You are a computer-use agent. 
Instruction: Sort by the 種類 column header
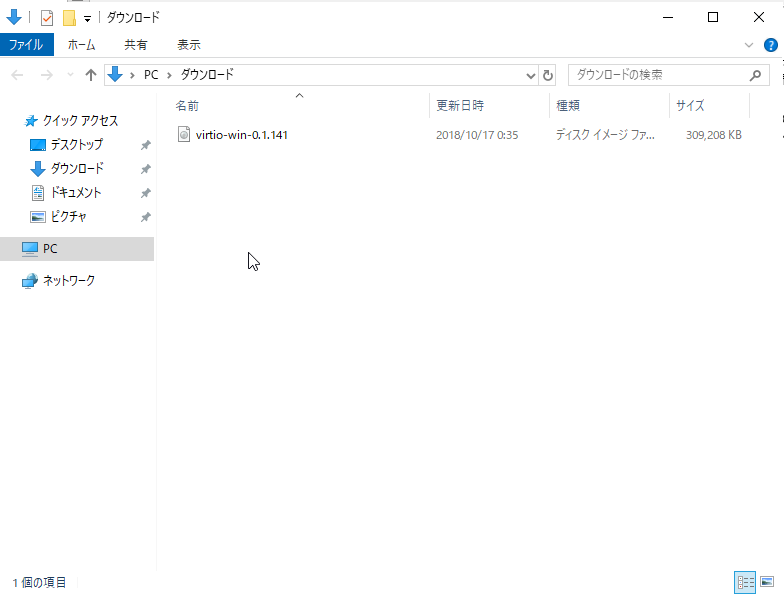609,106
